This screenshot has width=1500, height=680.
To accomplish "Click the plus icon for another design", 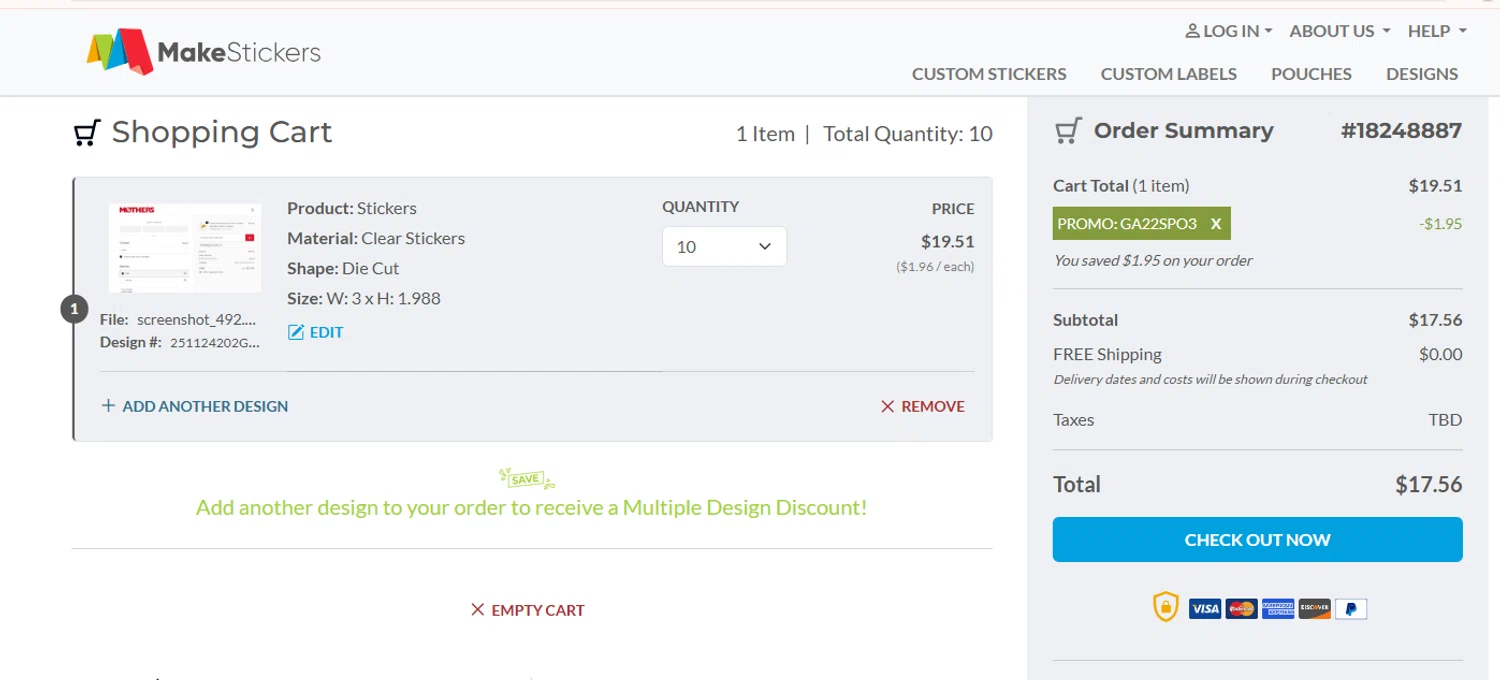I will pos(109,406).
